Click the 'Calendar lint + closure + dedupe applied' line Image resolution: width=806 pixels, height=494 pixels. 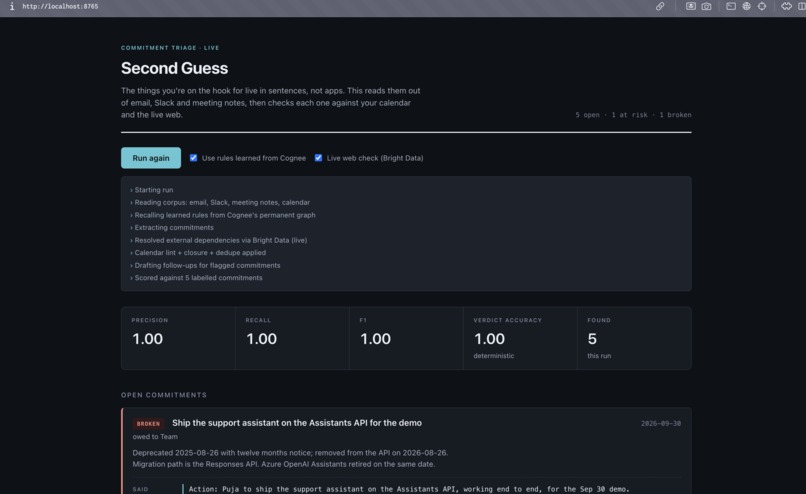(x=198, y=252)
